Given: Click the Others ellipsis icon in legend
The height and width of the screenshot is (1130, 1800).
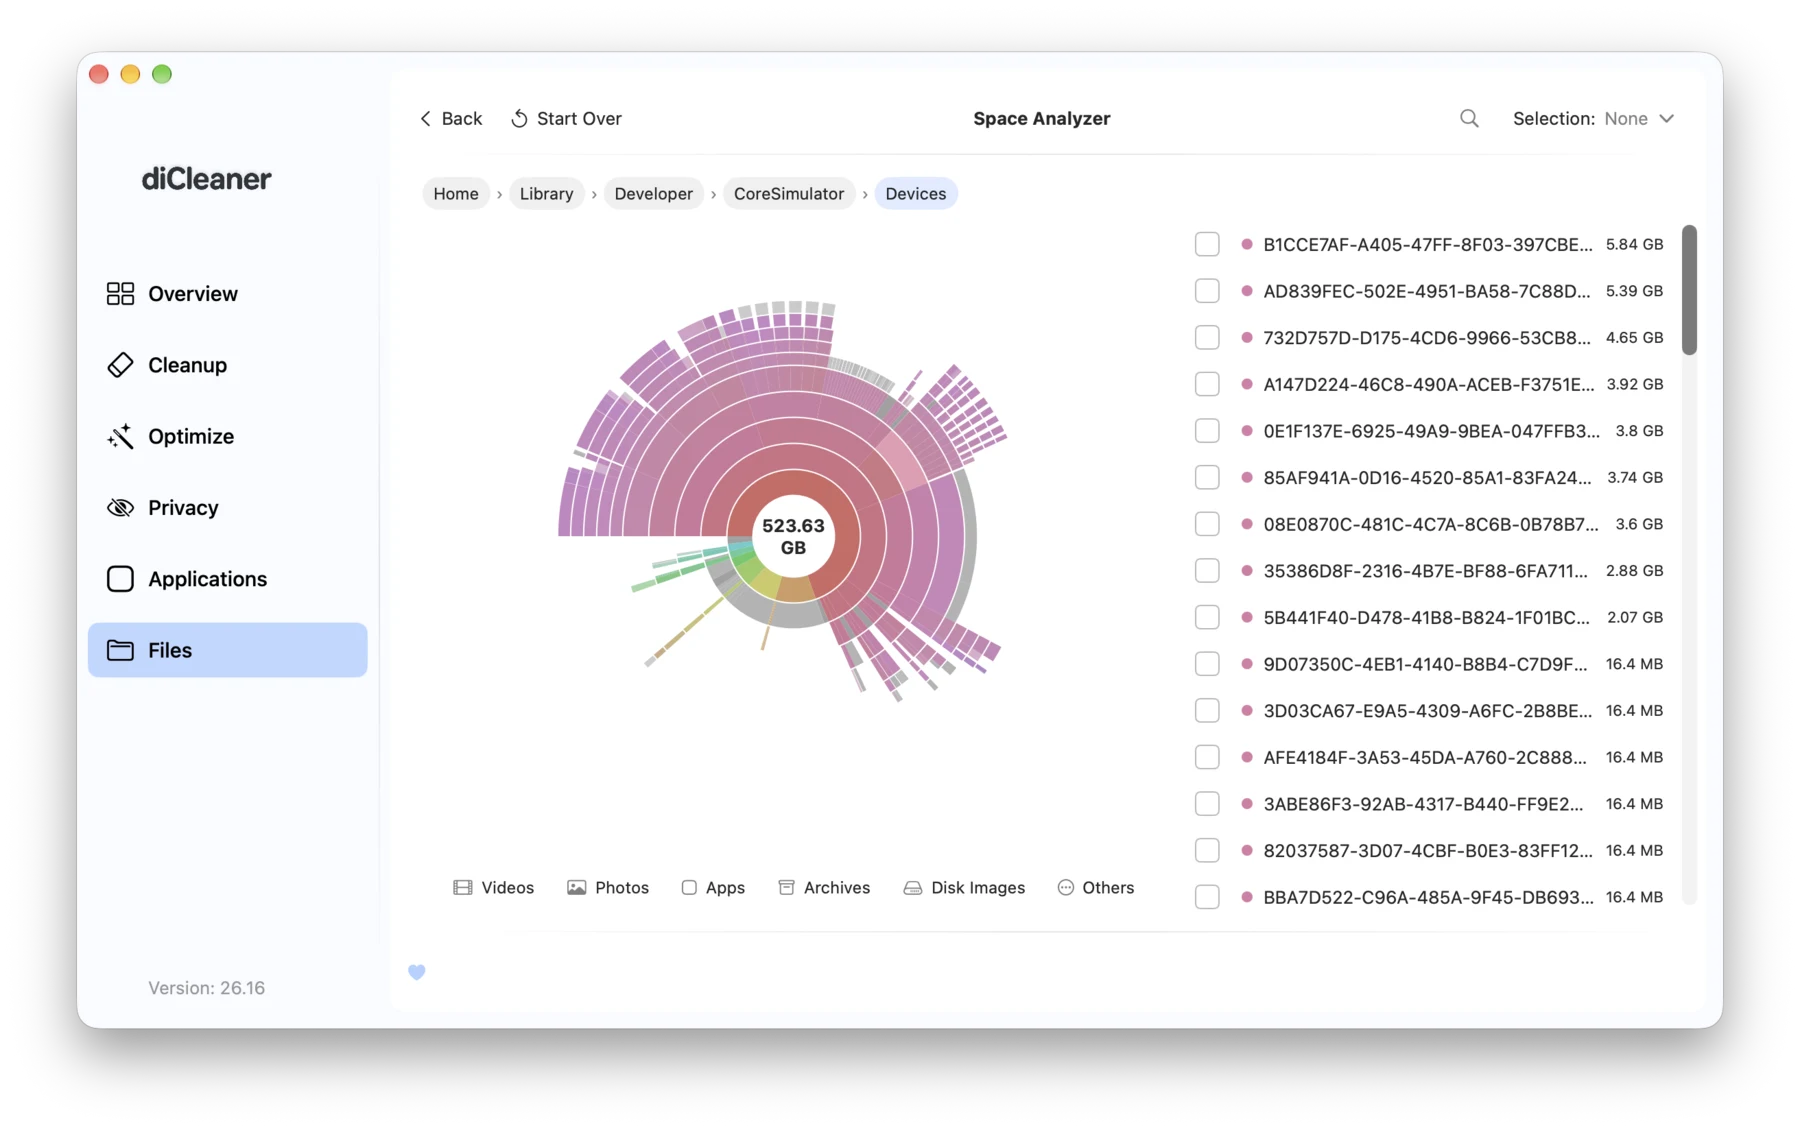Looking at the screenshot, I should coord(1066,887).
